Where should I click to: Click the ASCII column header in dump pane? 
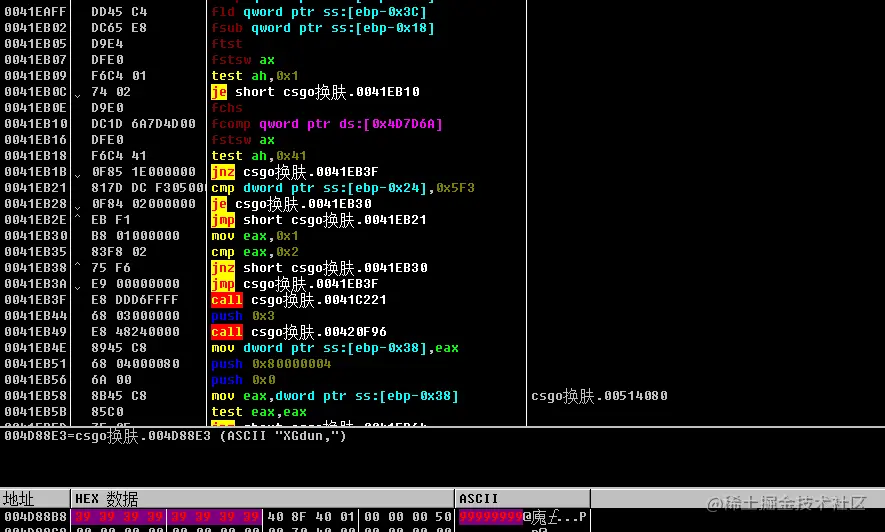478,499
